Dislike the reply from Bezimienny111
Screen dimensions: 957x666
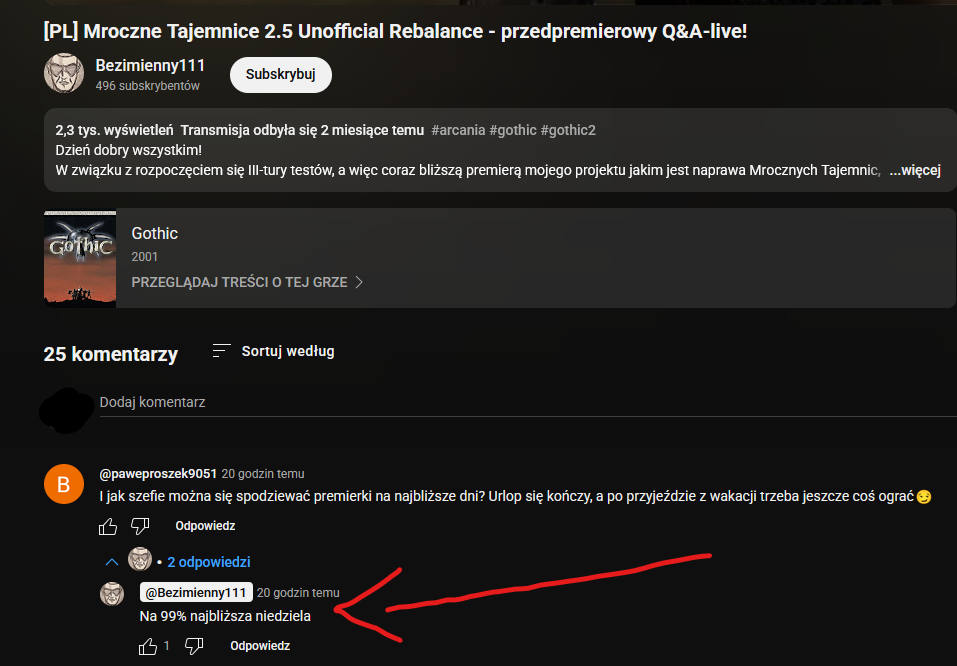[194, 646]
